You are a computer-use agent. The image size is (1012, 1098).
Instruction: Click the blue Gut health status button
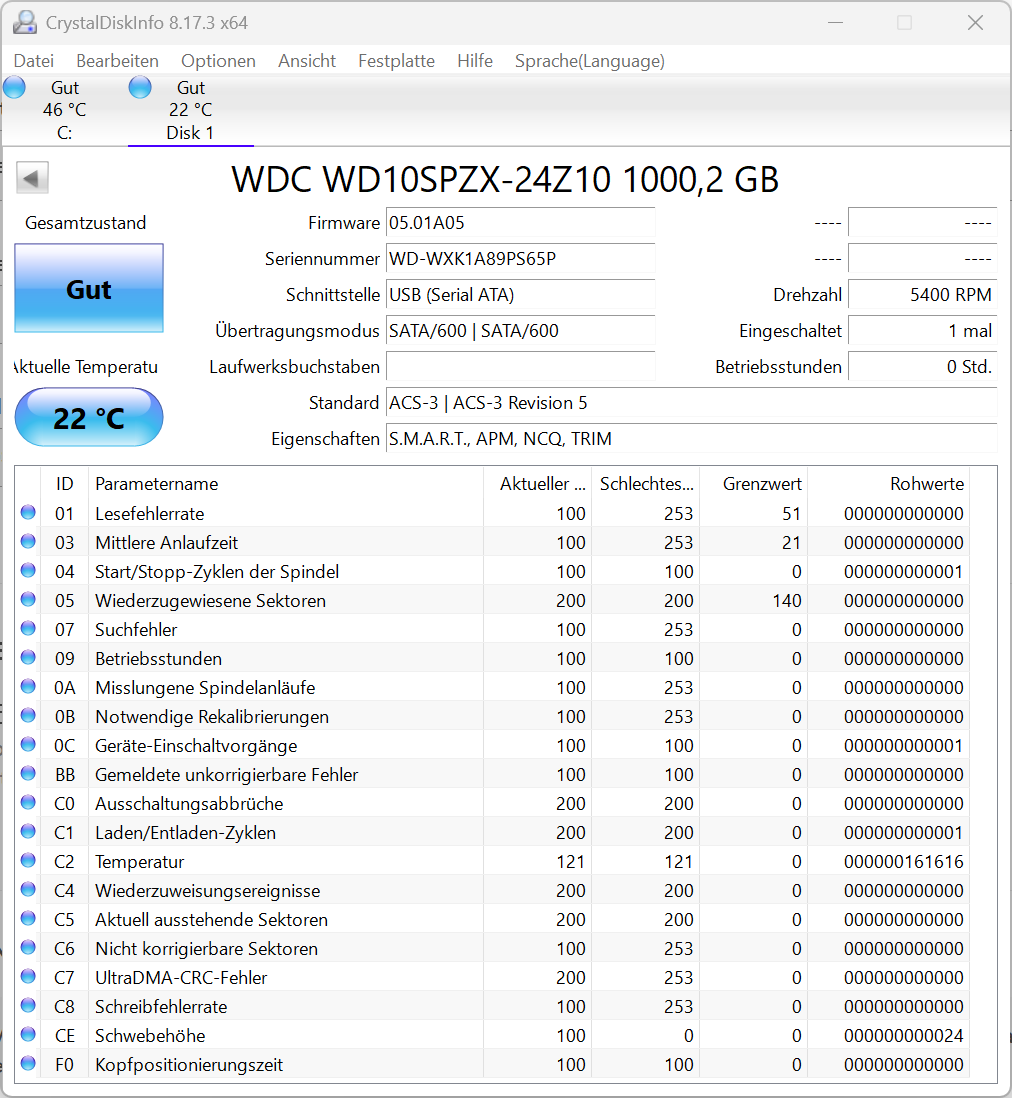pos(89,289)
